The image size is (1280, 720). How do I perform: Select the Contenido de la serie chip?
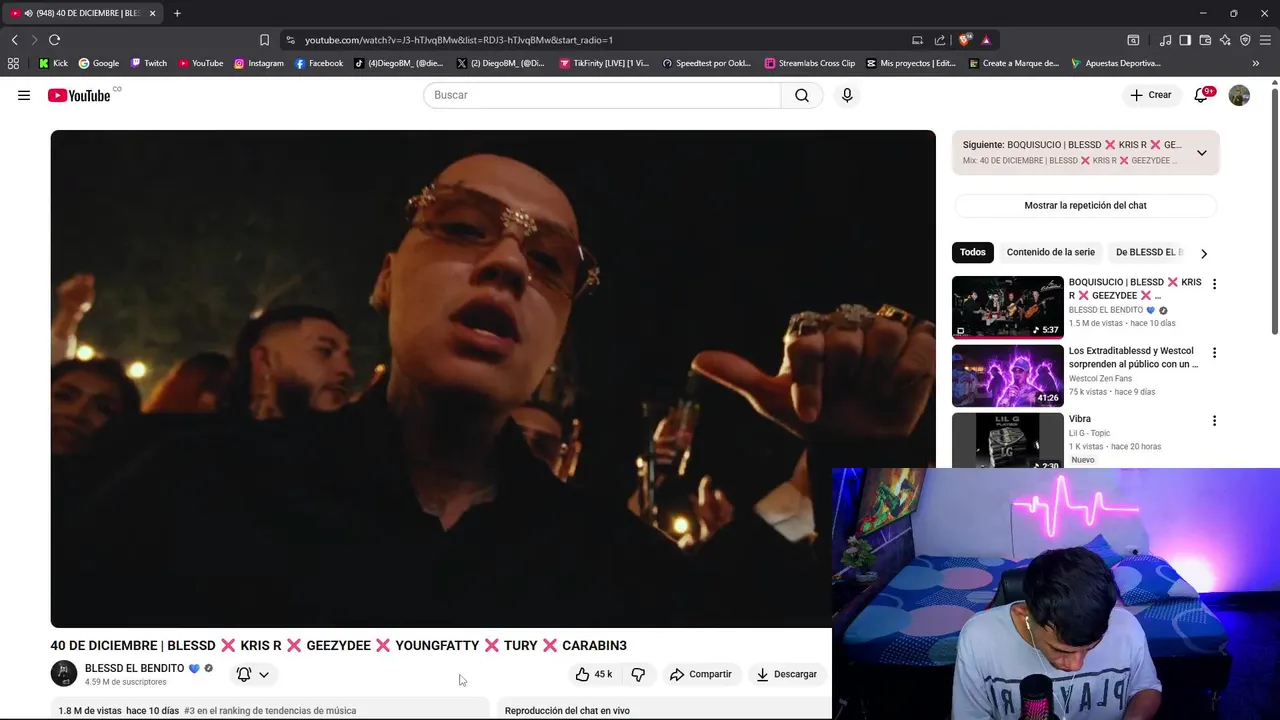coord(1051,252)
